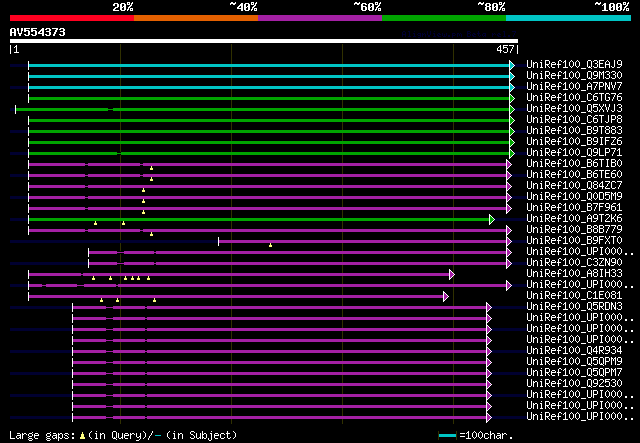Click the cyan ~100% legend segment
The image size is (640, 443).
pos(568,17)
